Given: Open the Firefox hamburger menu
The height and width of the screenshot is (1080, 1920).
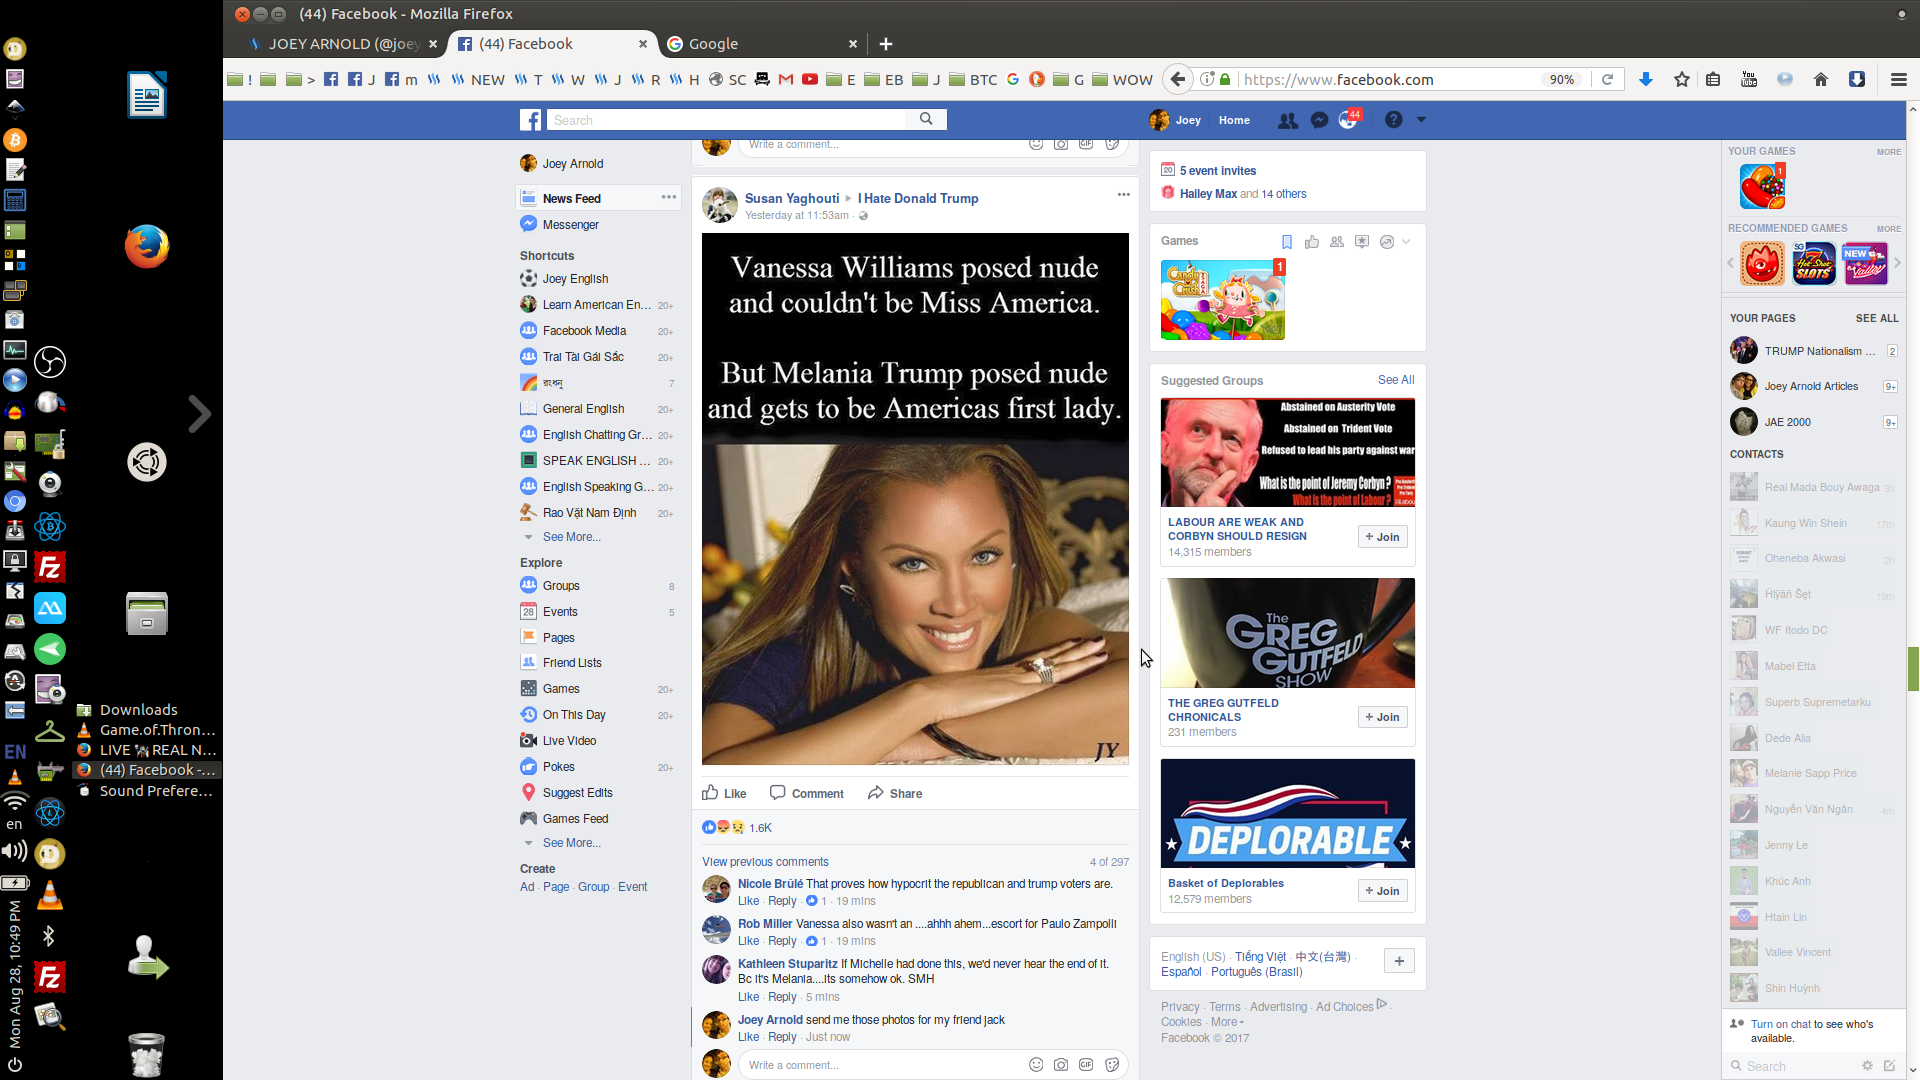Looking at the screenshot, I should tap(1898, 79).
